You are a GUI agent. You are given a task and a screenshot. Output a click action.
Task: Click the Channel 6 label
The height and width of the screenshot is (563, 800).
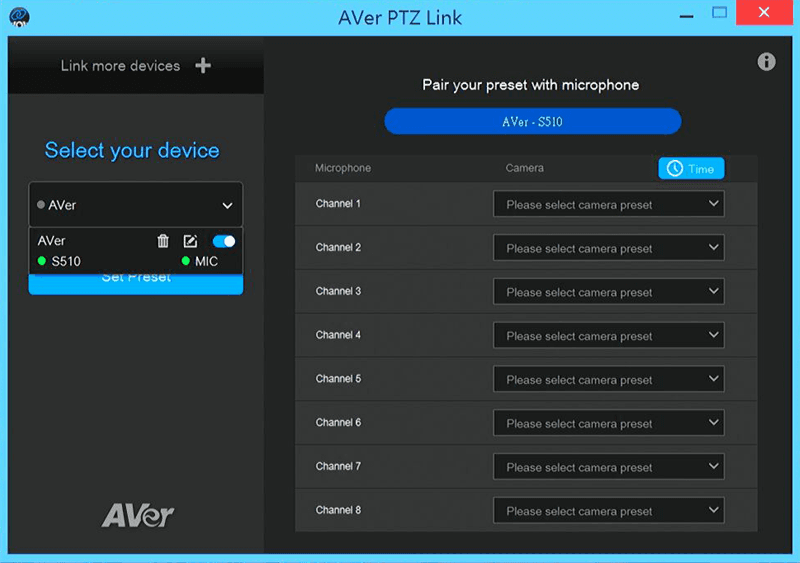pyautogui.click(x=338, y=423)
